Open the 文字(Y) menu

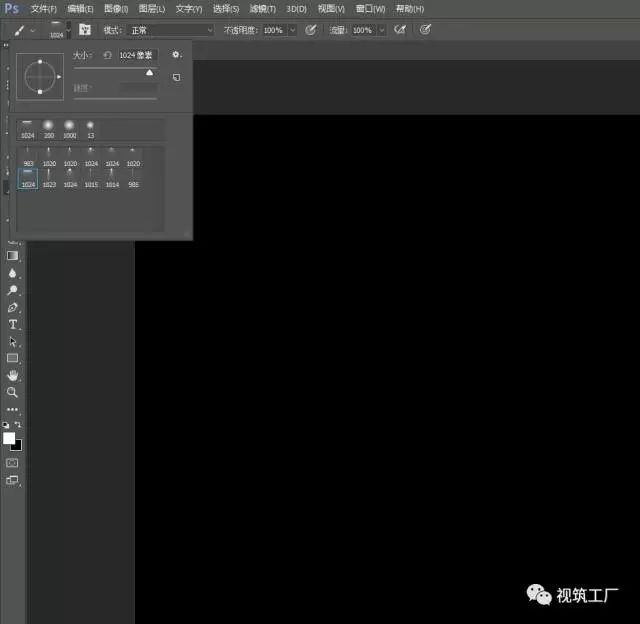(x=189, y=9)
